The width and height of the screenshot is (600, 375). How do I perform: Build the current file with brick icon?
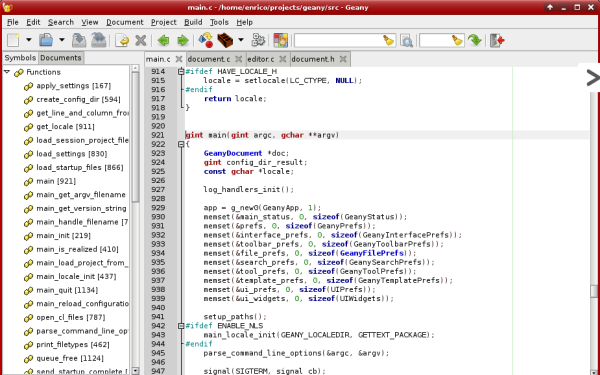click(225, 40)
